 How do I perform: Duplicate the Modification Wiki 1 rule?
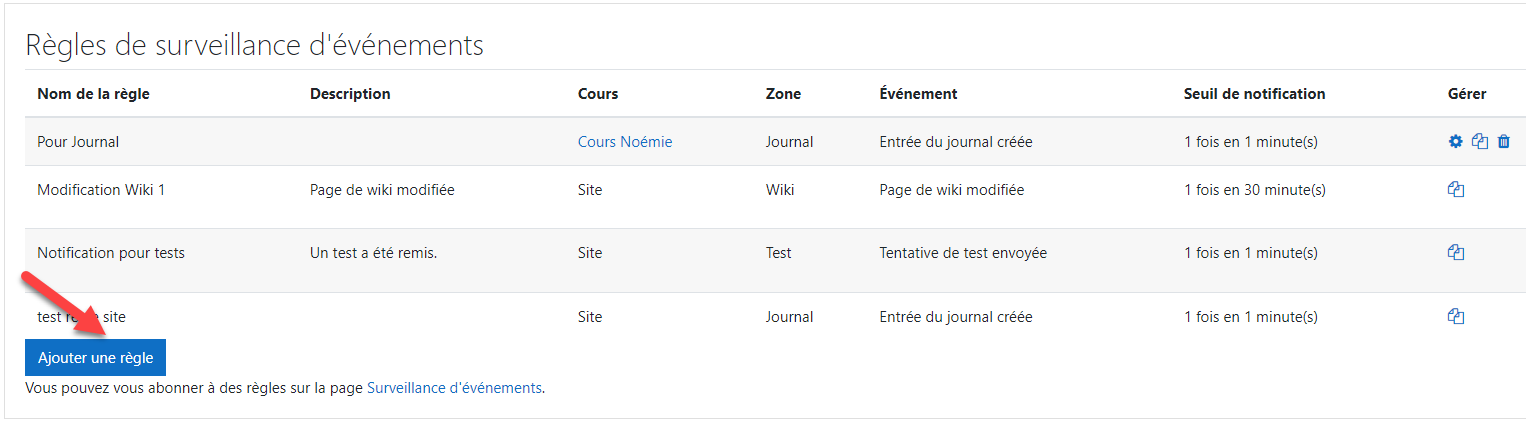1456,189
